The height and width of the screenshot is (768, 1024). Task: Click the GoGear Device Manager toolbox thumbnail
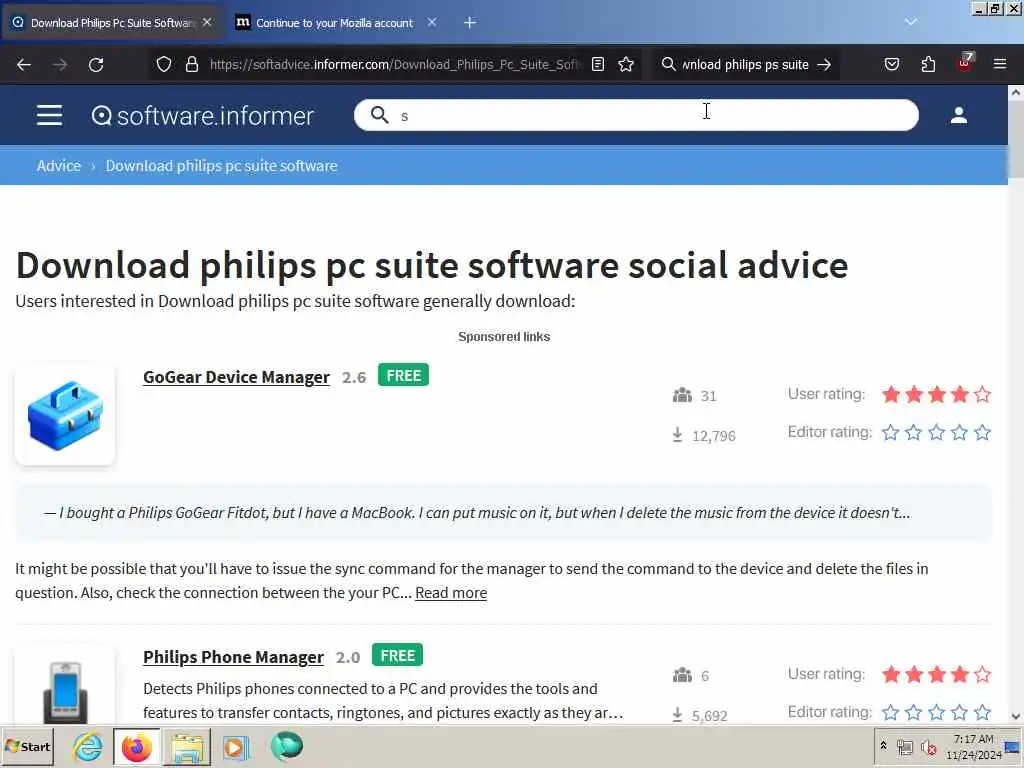coord(65,415)
